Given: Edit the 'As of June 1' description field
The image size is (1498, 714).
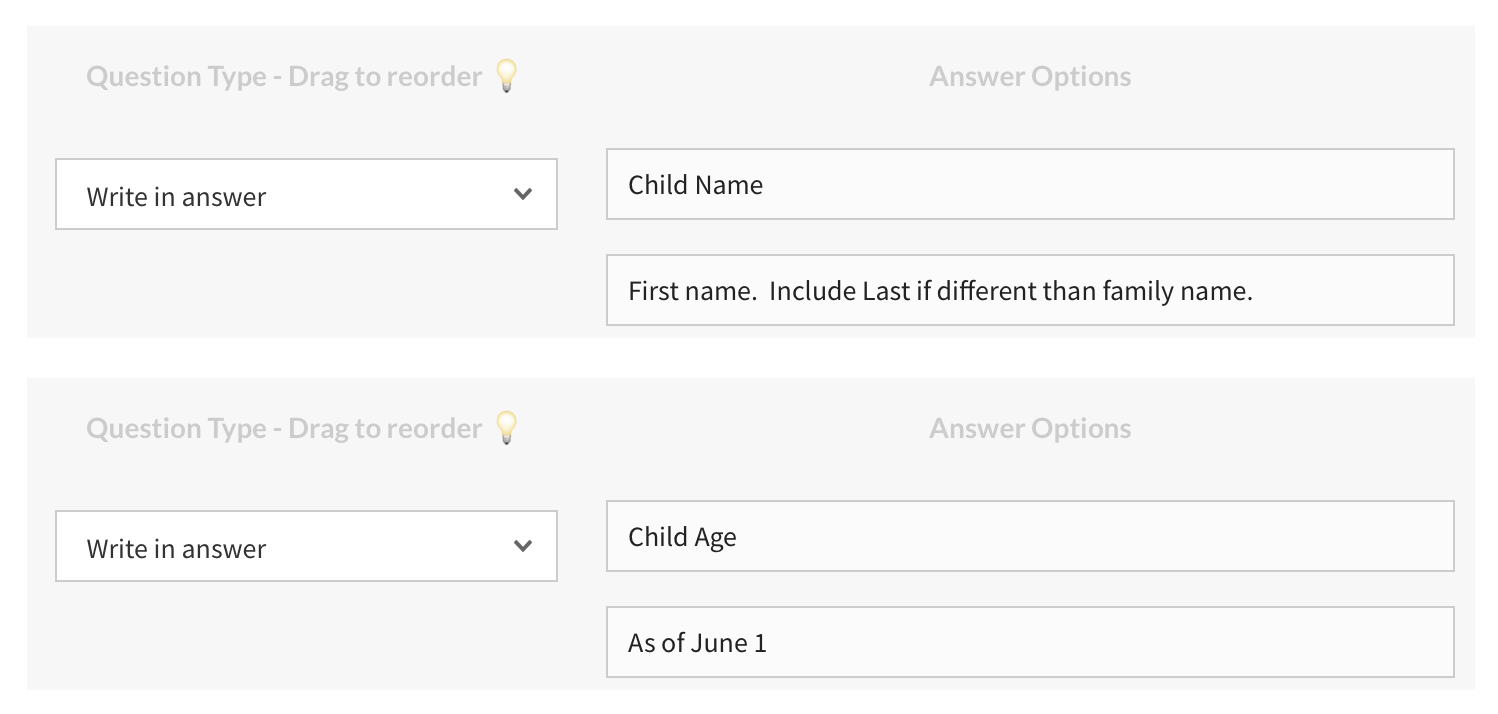Looking at the screenshot, I should click(x=1030, y=643).
